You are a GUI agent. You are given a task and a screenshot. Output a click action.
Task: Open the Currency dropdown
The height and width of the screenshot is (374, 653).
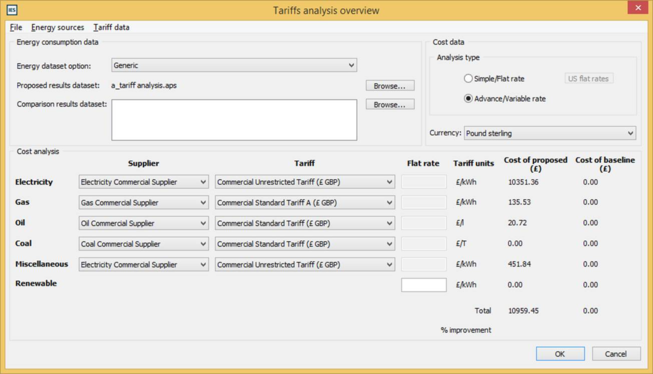[x=550, y=133]
